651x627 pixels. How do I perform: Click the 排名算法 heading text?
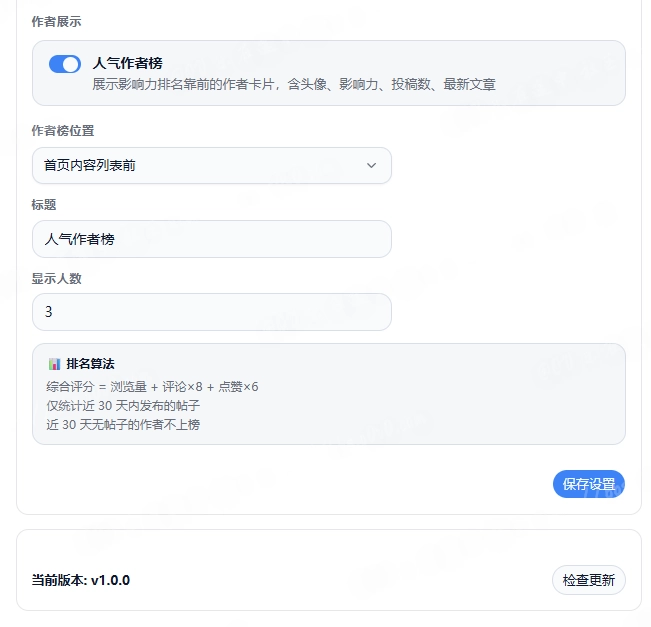tap(90, 364)
